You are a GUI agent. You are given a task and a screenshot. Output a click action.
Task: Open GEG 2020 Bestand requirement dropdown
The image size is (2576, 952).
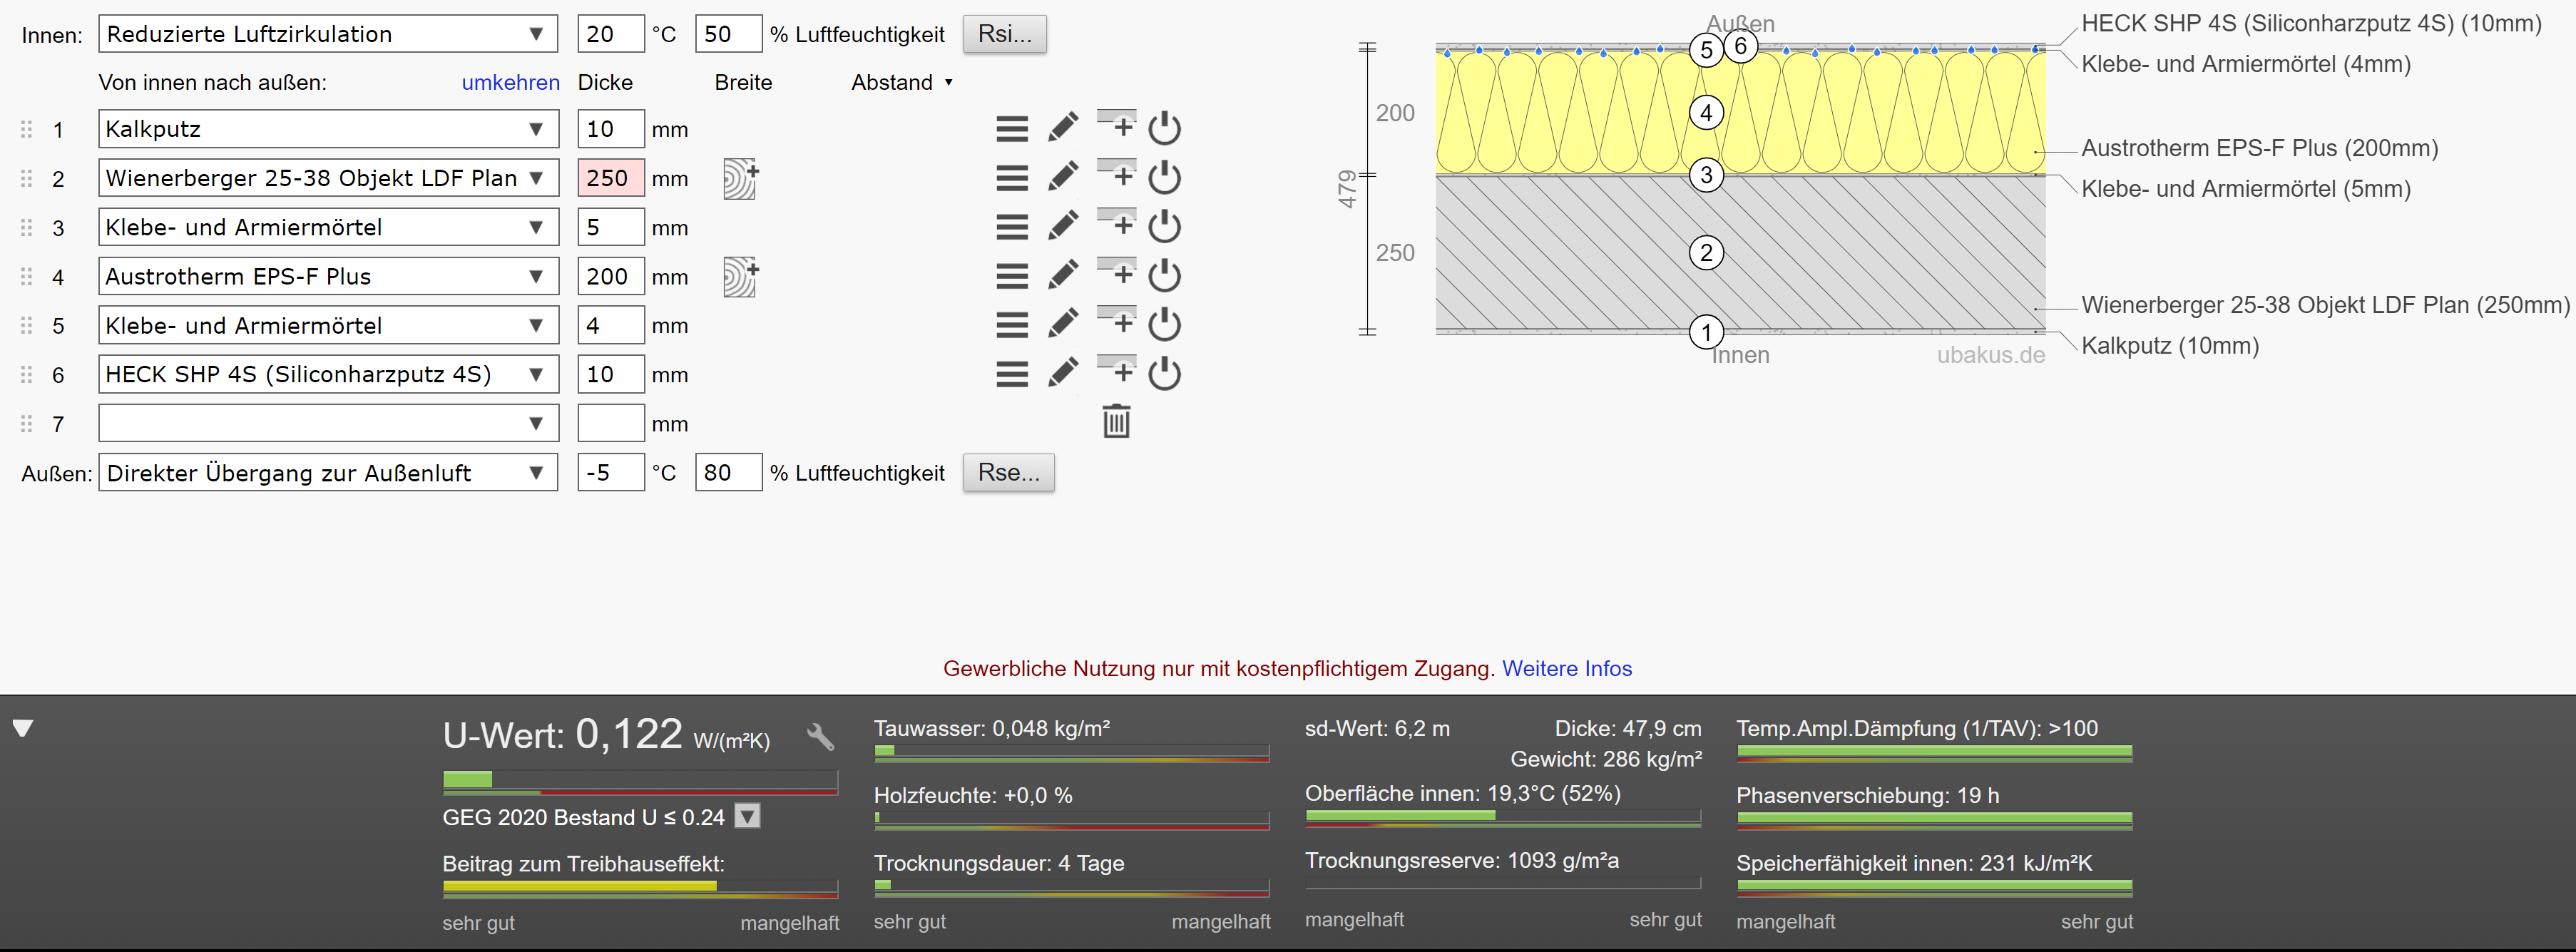pos(747,816)
